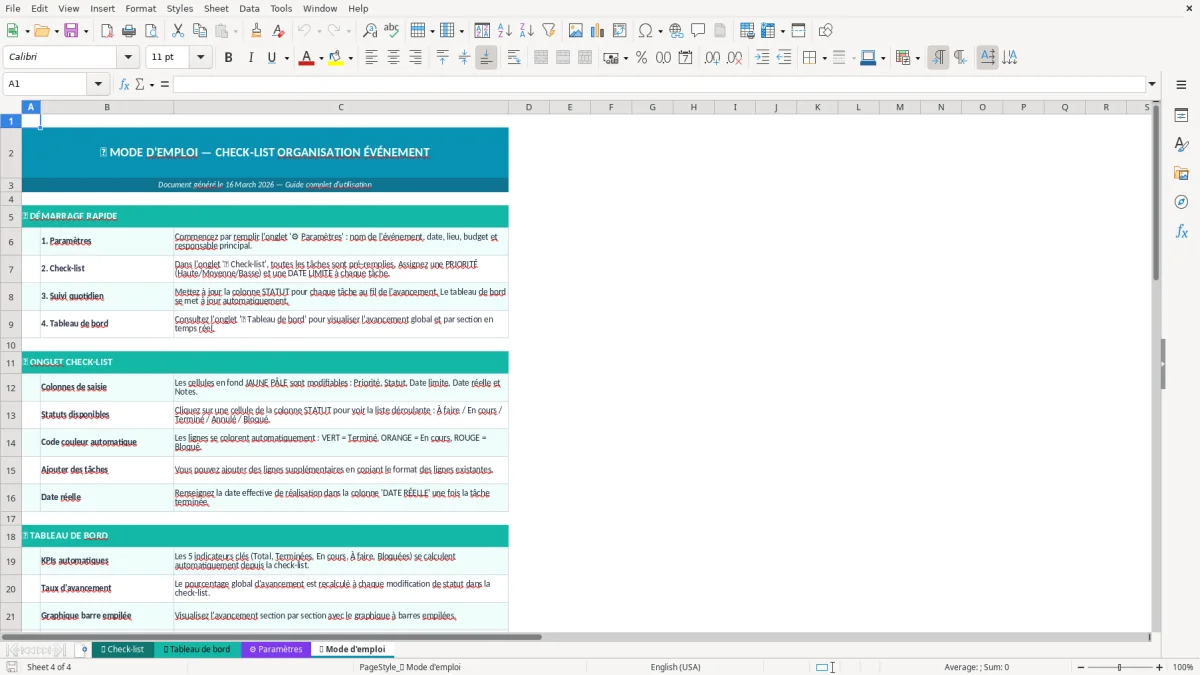Apply yellow background highlight color
Screen dimensions: 1200x675
coord(336,58)
